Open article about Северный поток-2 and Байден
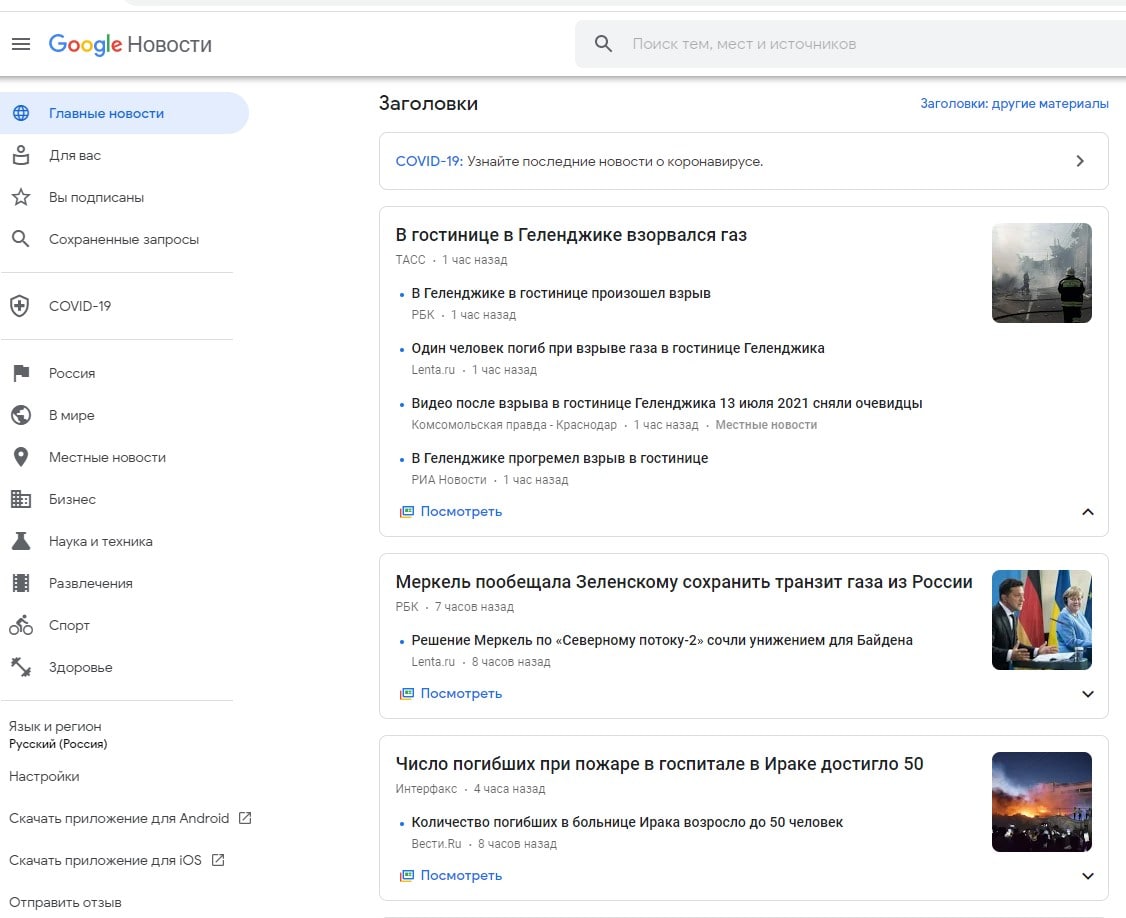The image size is (1126, 918). tap(661, 640)
